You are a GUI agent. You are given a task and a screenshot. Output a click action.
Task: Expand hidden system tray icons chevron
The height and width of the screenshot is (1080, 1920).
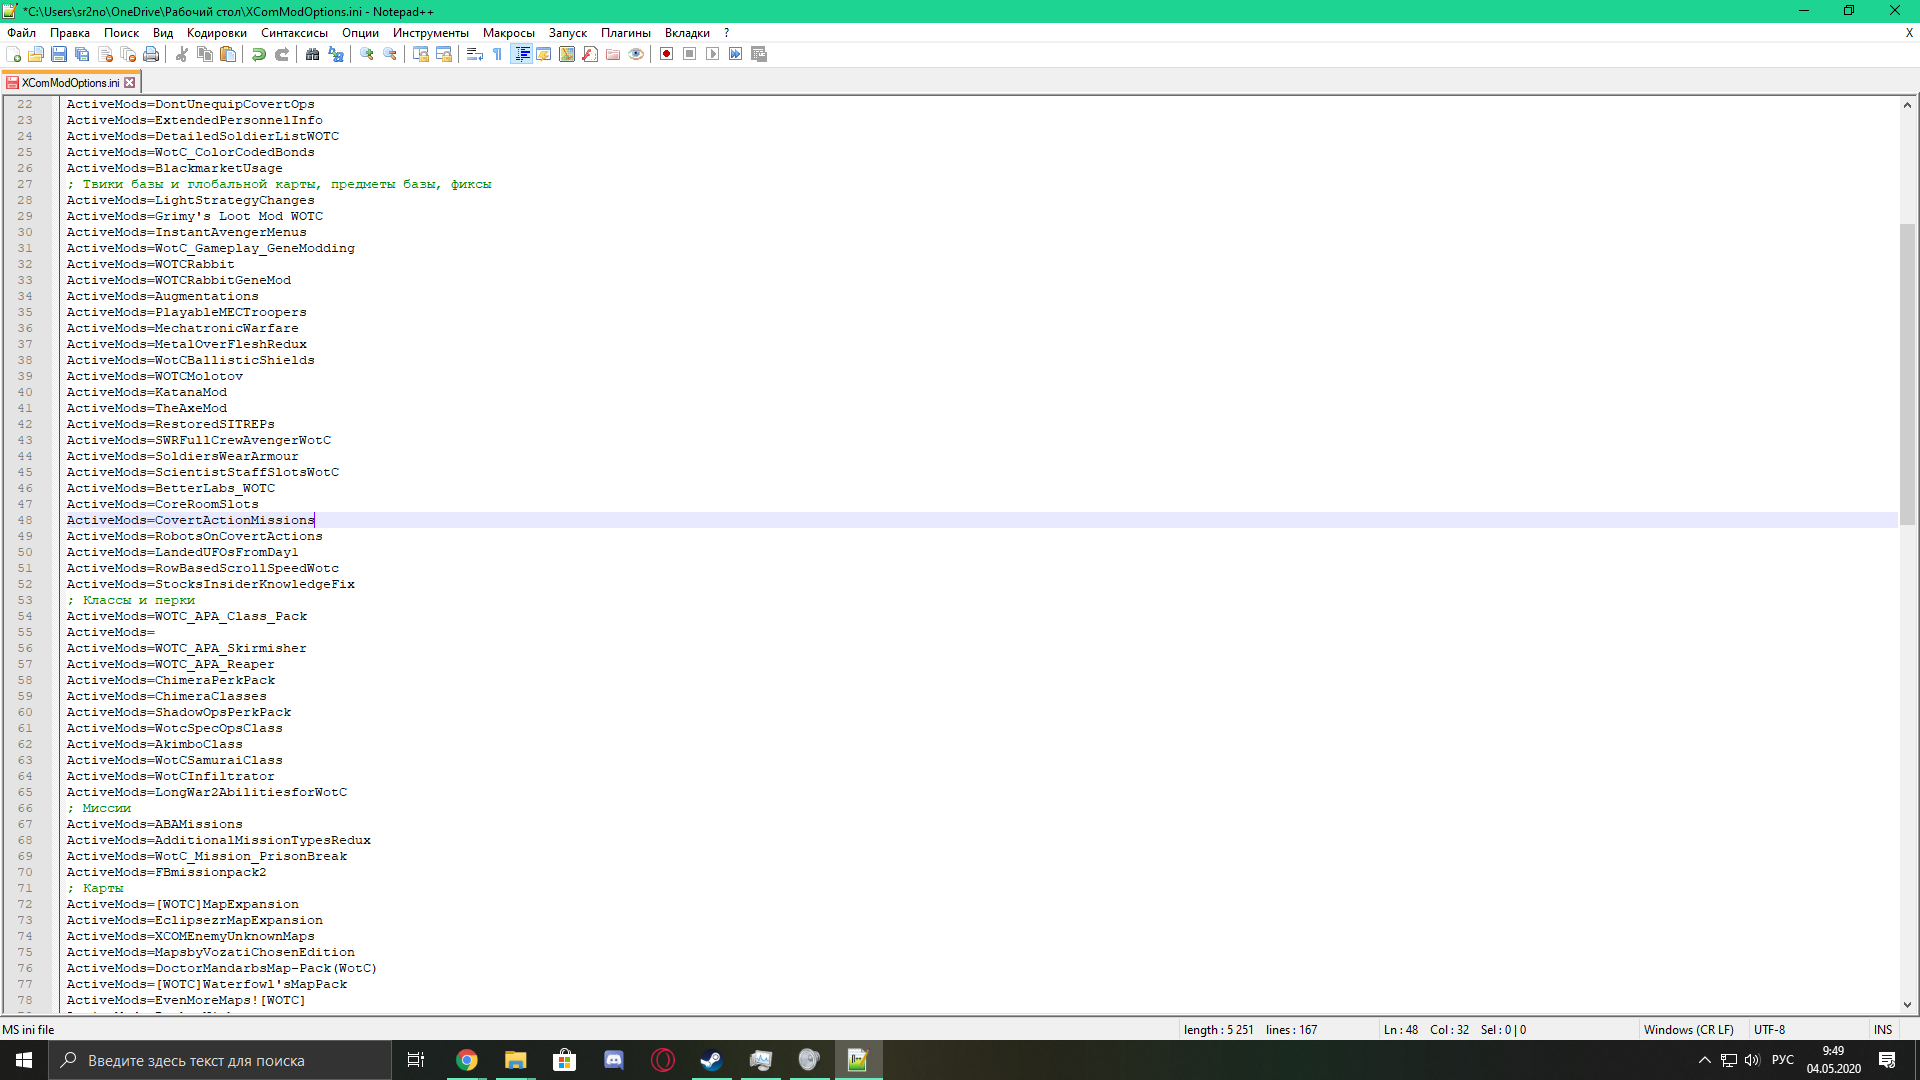point(1705,1060)
